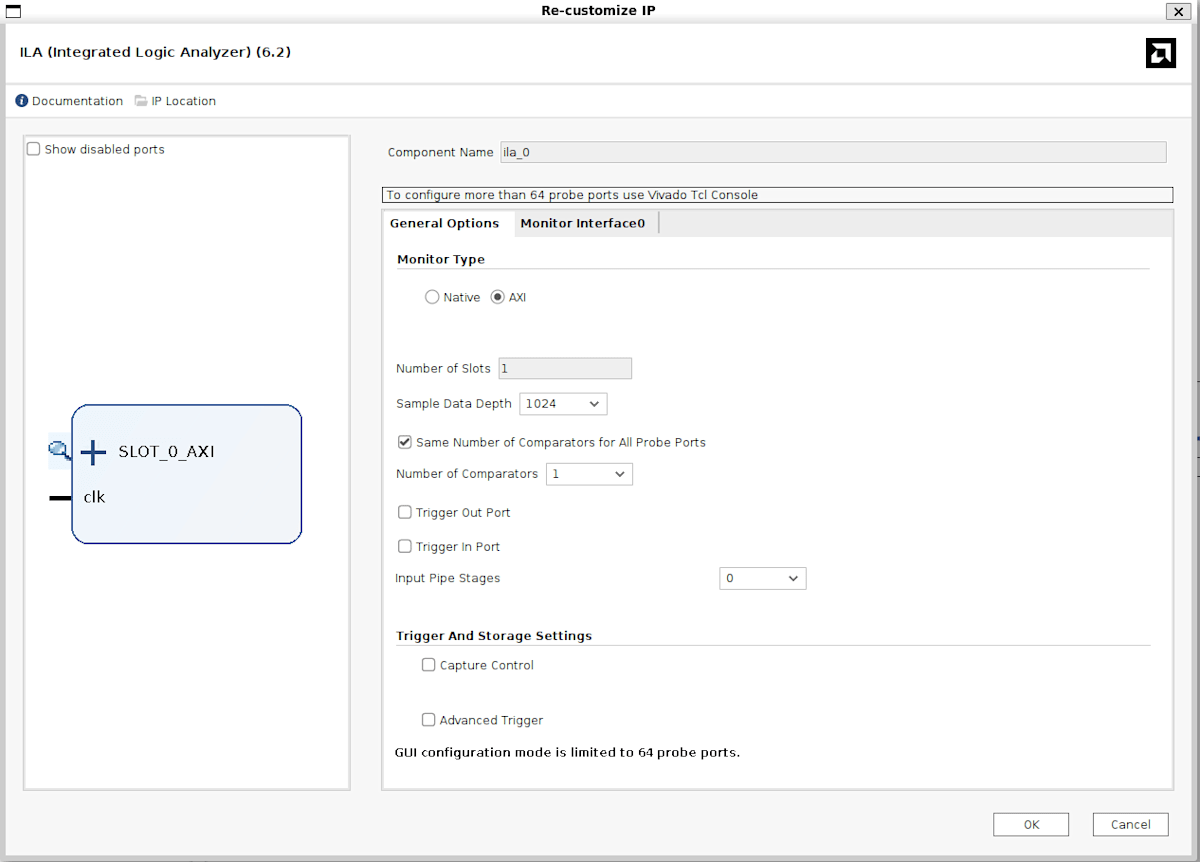The width and height of the screenshot is (1200, 862).
Task: Open the Sample Data Depth dropdown
Action: [563, 404]
